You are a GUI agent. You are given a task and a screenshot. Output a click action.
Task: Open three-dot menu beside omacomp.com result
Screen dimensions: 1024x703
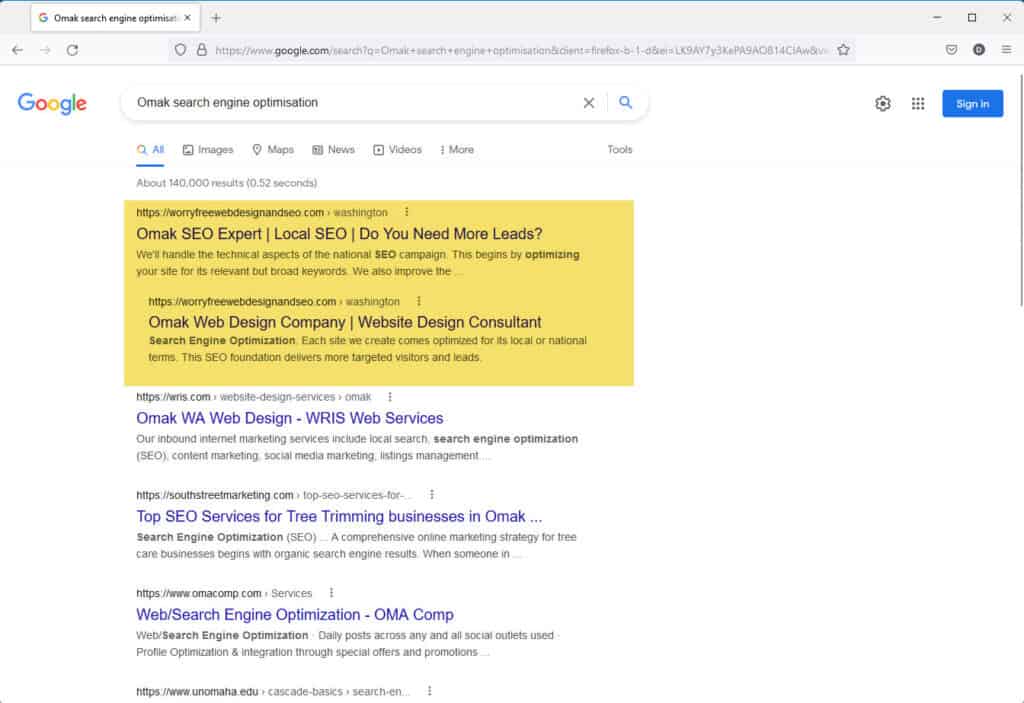tap(331, 593)
